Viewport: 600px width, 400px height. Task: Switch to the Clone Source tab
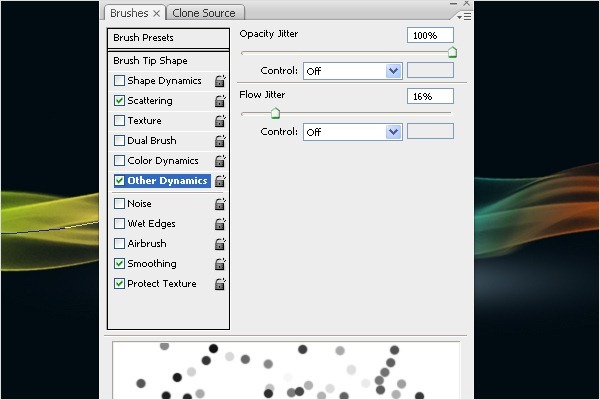click(x=204, y=13)
